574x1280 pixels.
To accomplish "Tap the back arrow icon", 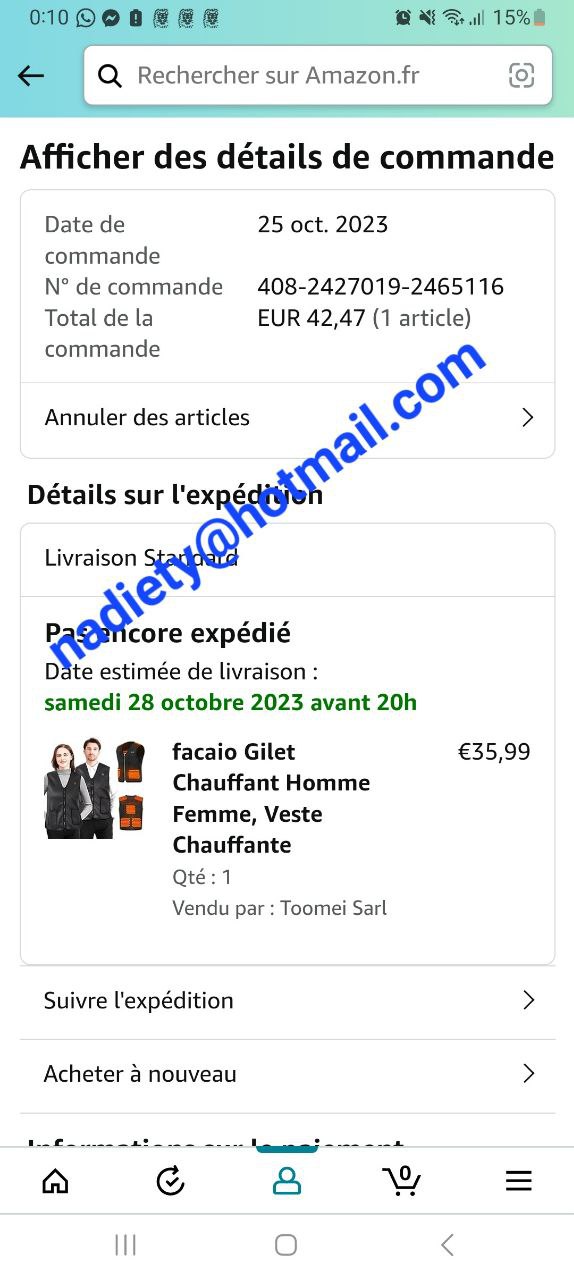I will [31, 76].
